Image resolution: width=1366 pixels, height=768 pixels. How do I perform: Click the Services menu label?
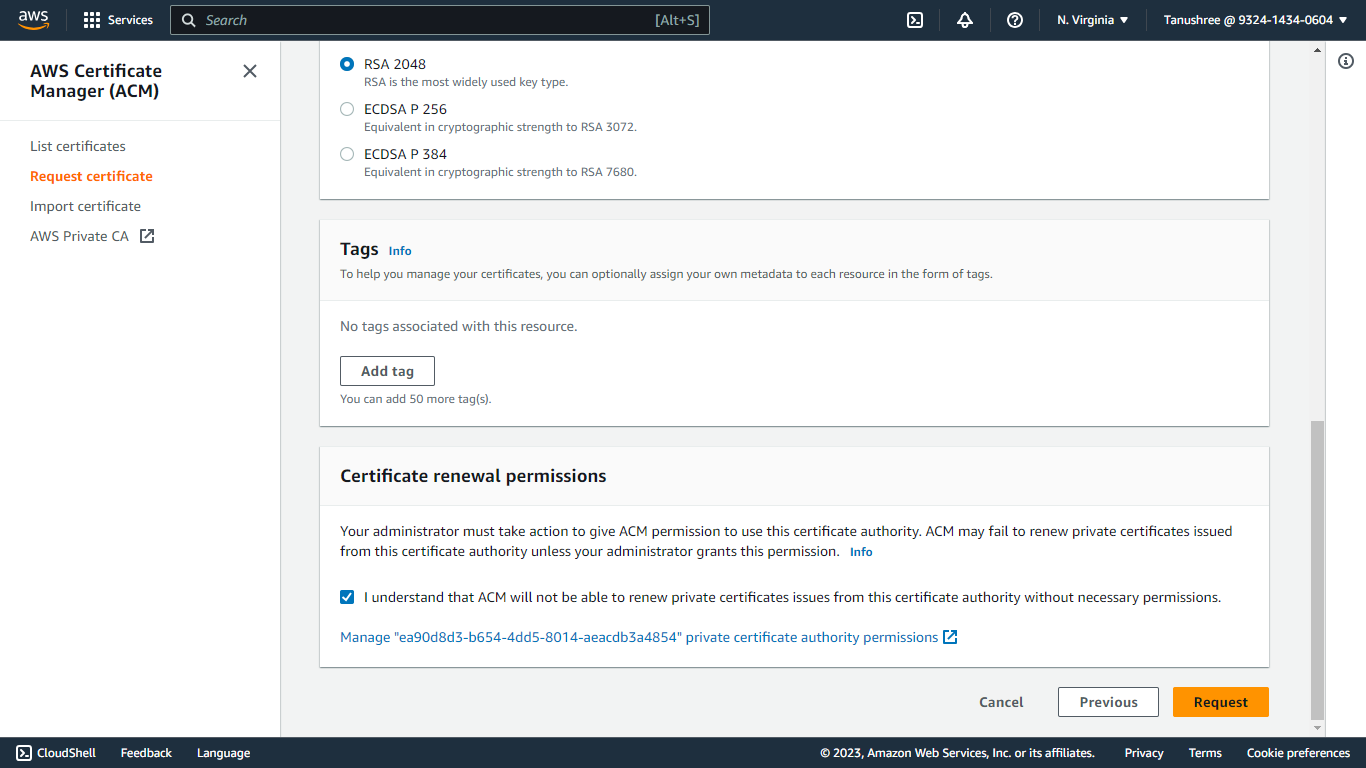130,20
